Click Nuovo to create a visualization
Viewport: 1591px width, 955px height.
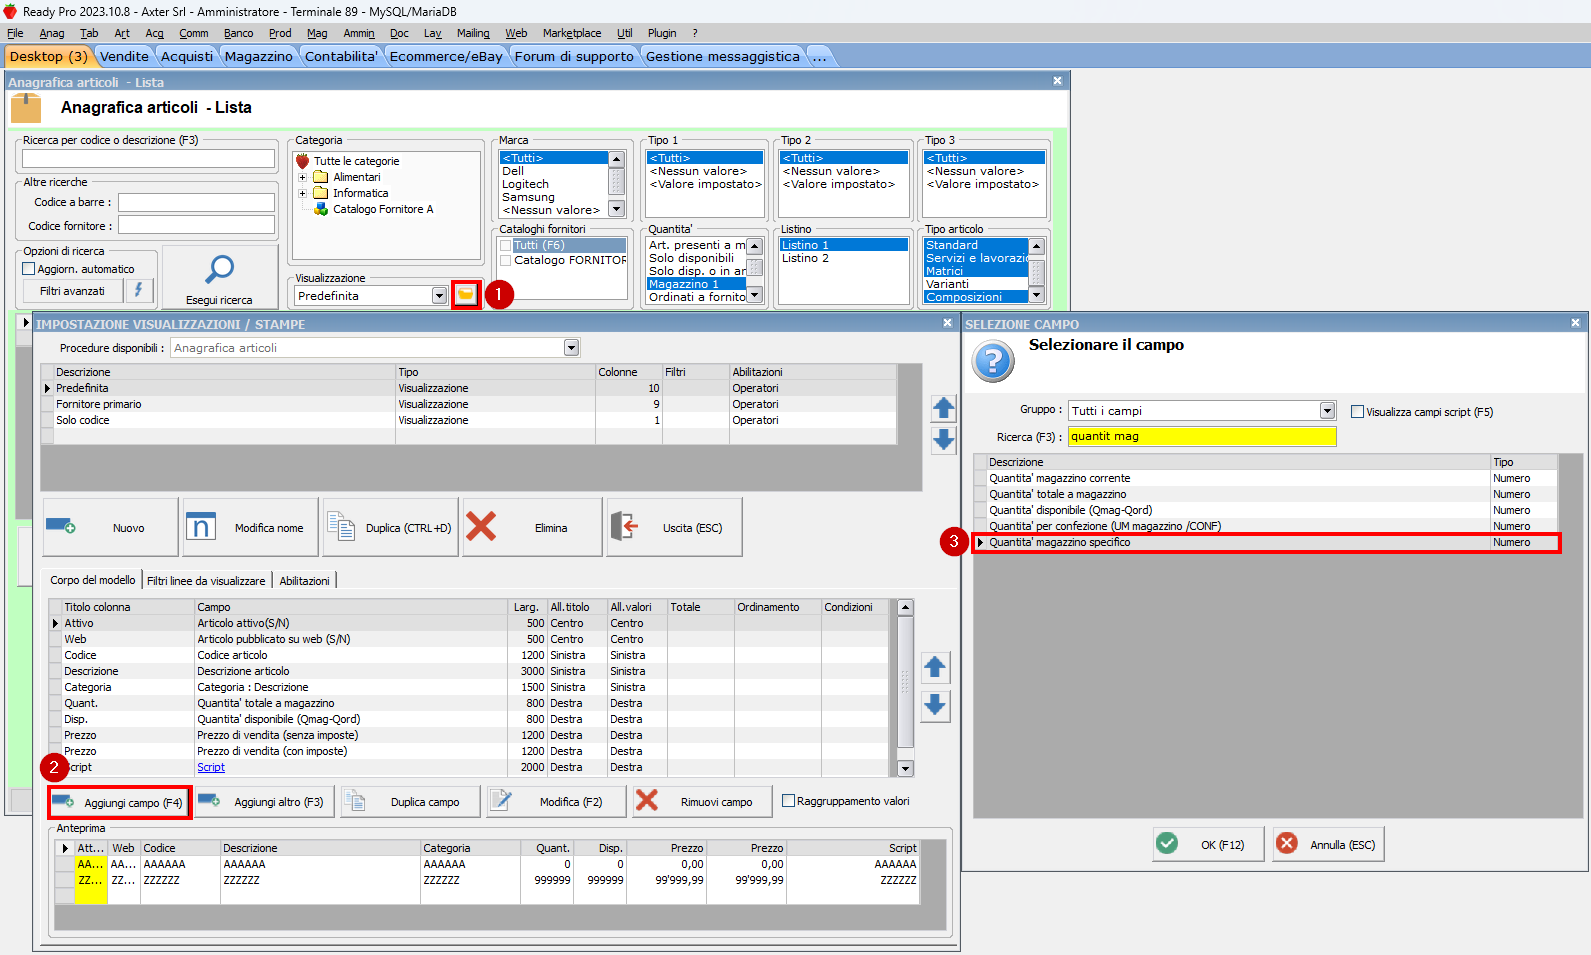click(110, 527)
